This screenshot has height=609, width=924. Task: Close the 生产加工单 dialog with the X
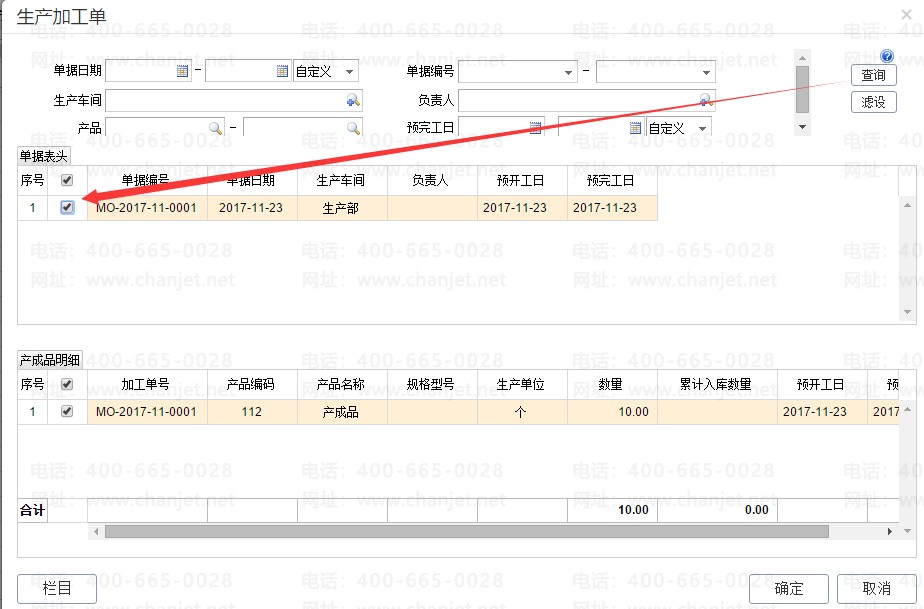[x=906, y=15]
